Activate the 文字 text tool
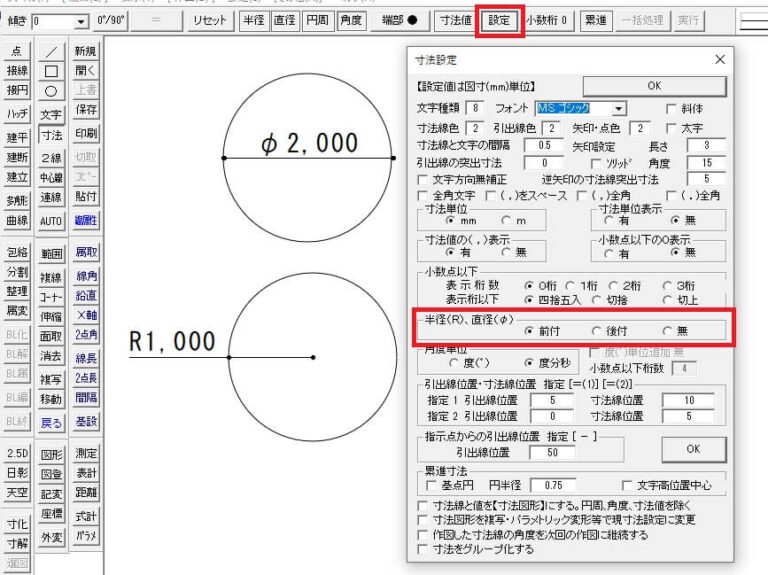The height and width of the screenshot is (575, 768). (51, 115)
